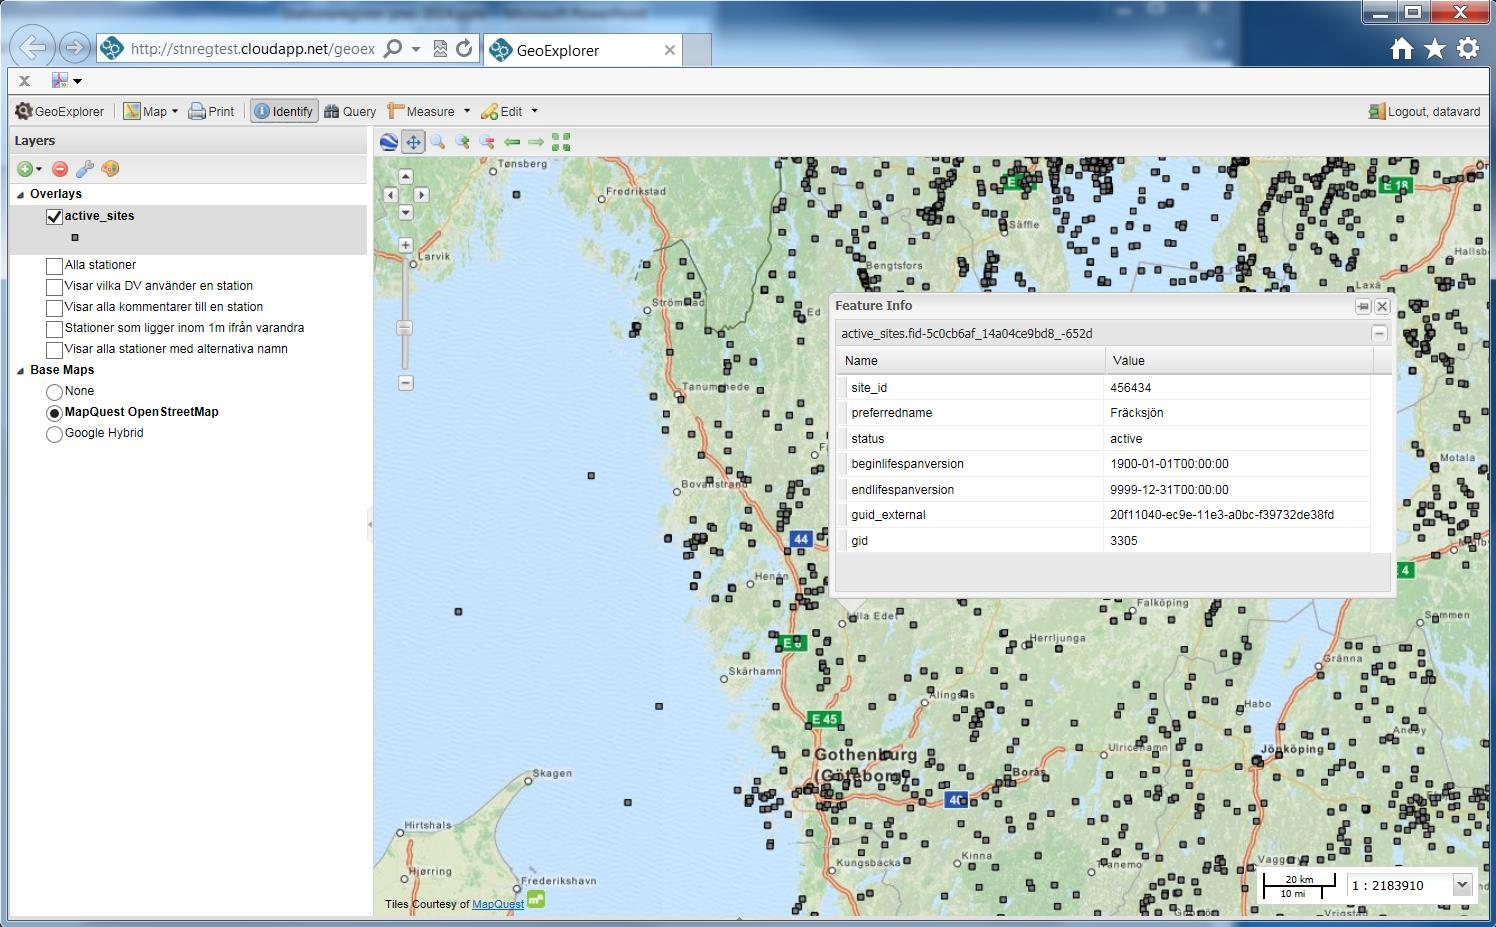This screenshot has height=927, width=1496.
Task: Click the browser address bar URL
Action: [253, 48]
